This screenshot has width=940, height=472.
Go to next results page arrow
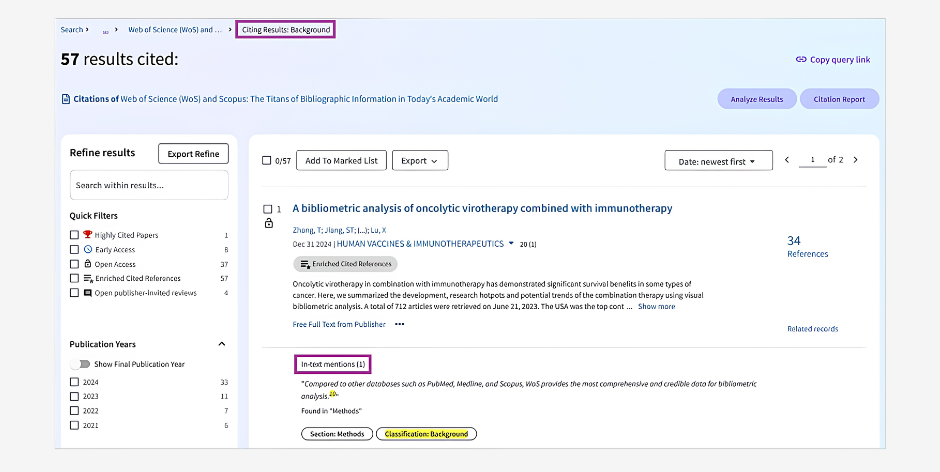pos(855,160)
